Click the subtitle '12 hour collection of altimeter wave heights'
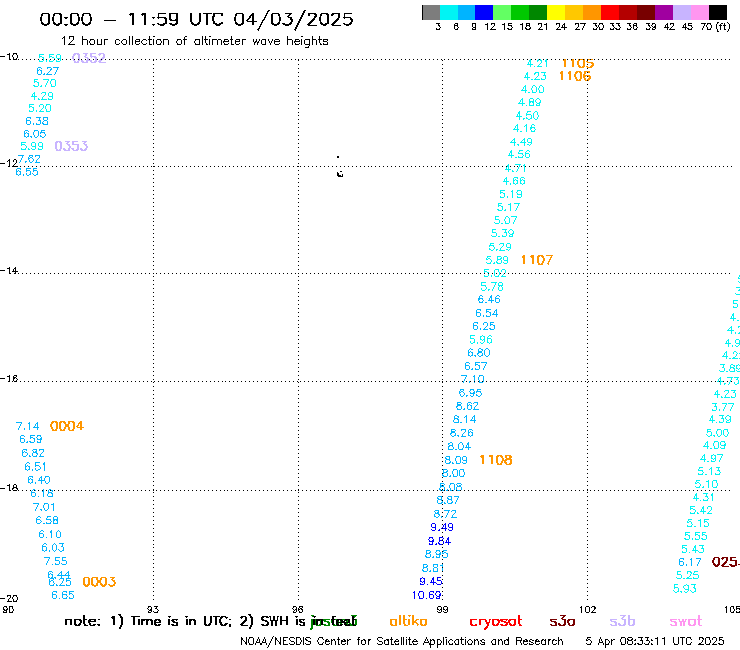The height and width of the screenshot is (650, 740). point(194,41)
